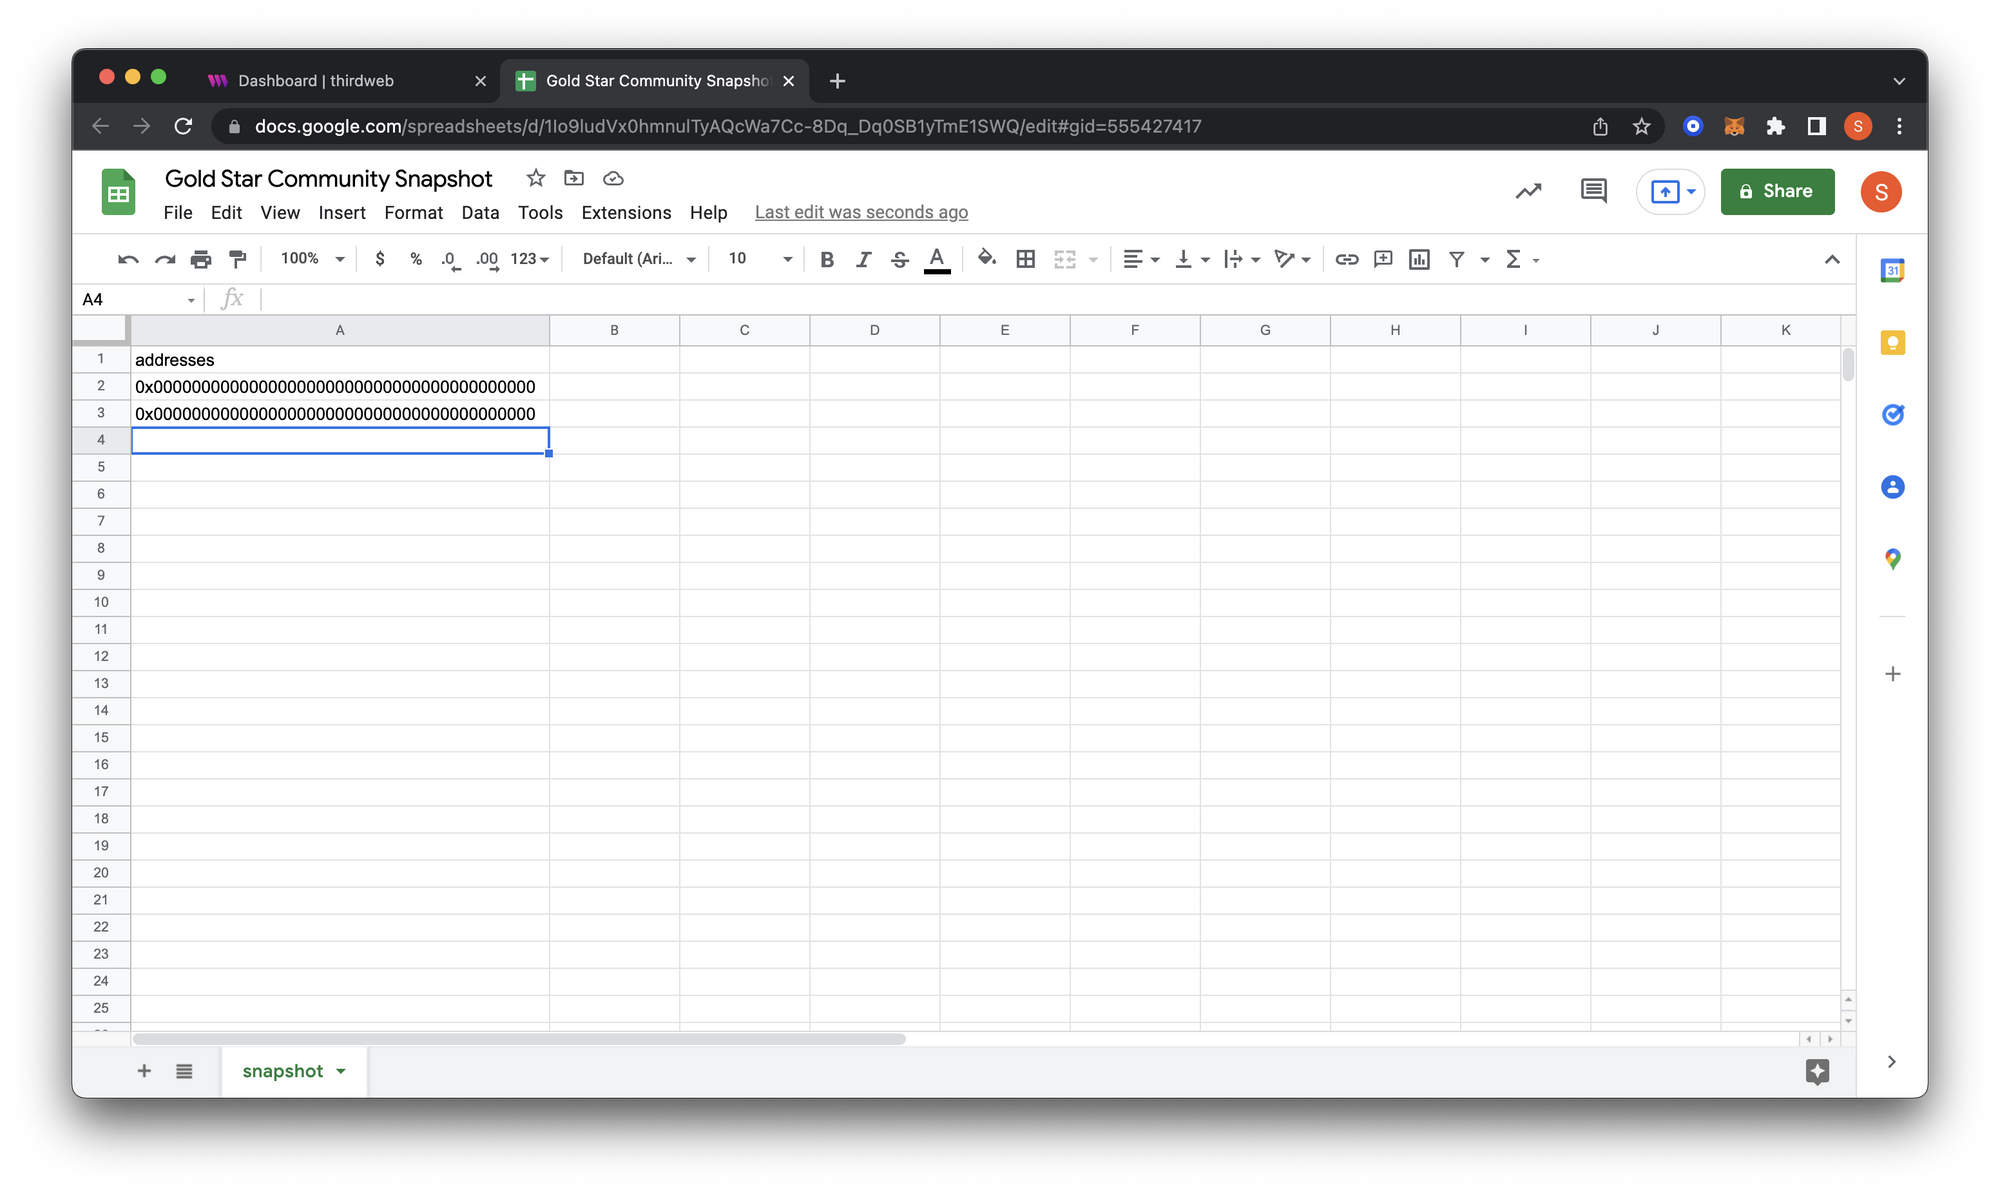Open vertical align dropdown
Image resolution: width=2000 pixels, height=1193 pixels.
(1192, 259)
